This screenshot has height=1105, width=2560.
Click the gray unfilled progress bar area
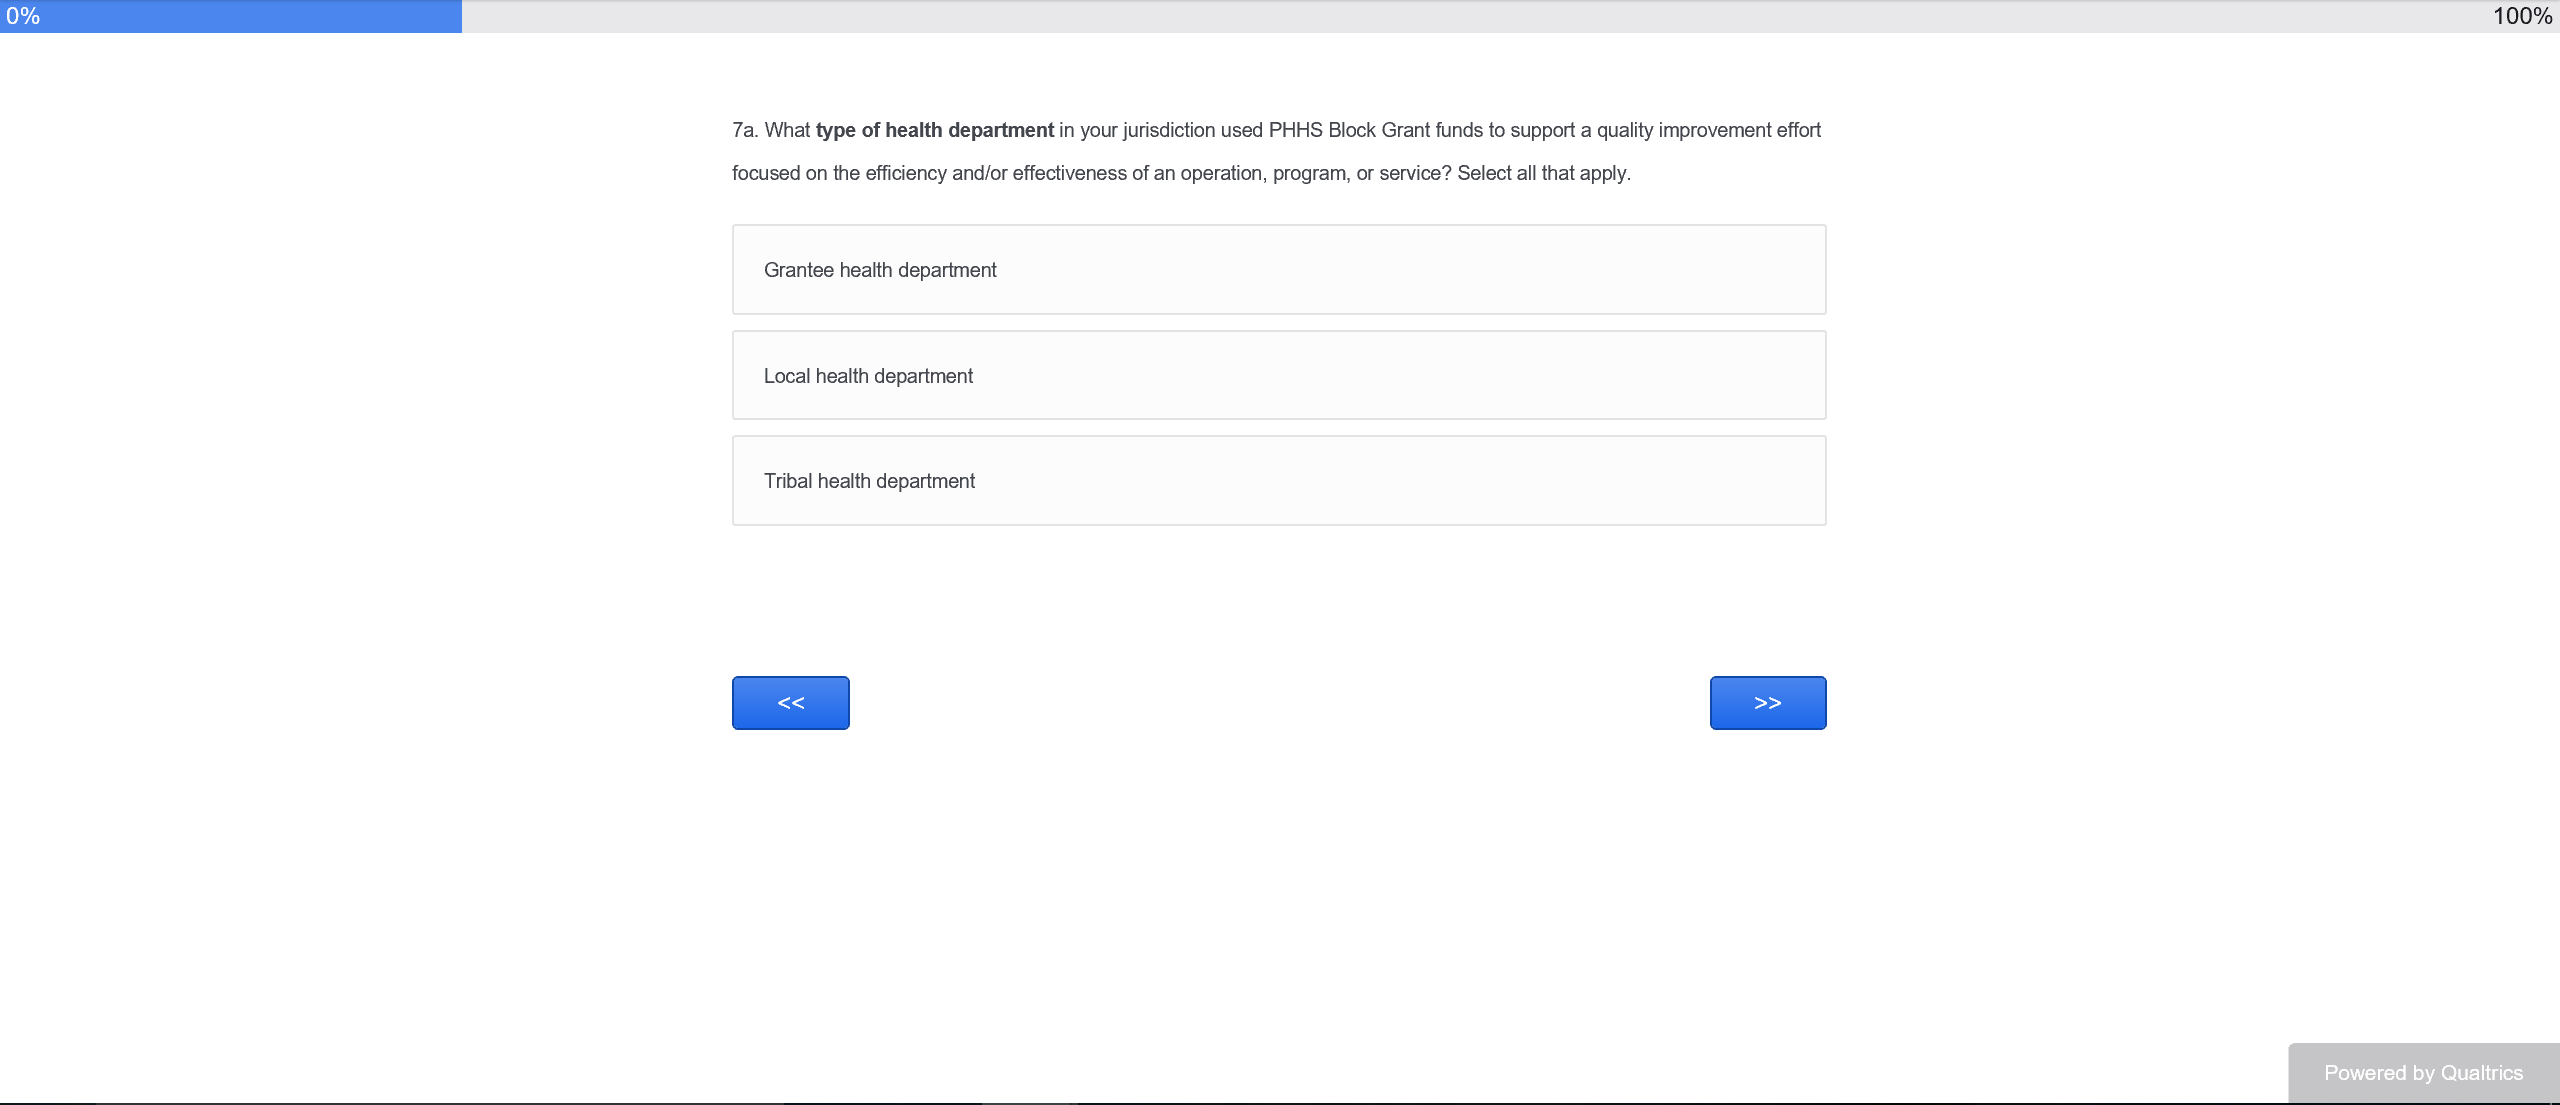[x=1400, y=16]
